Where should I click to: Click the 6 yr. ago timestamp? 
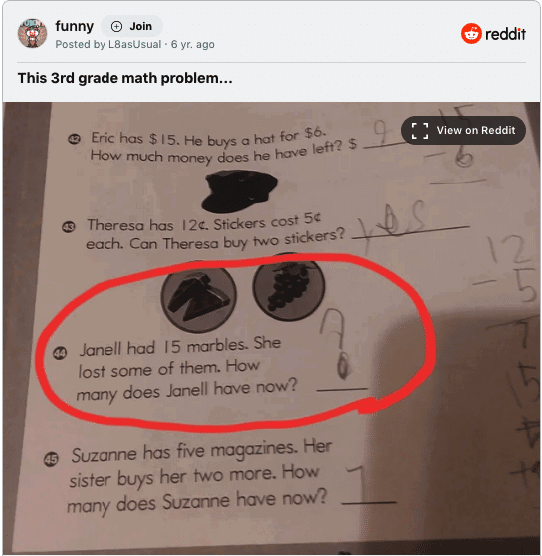tap(192, 44)
